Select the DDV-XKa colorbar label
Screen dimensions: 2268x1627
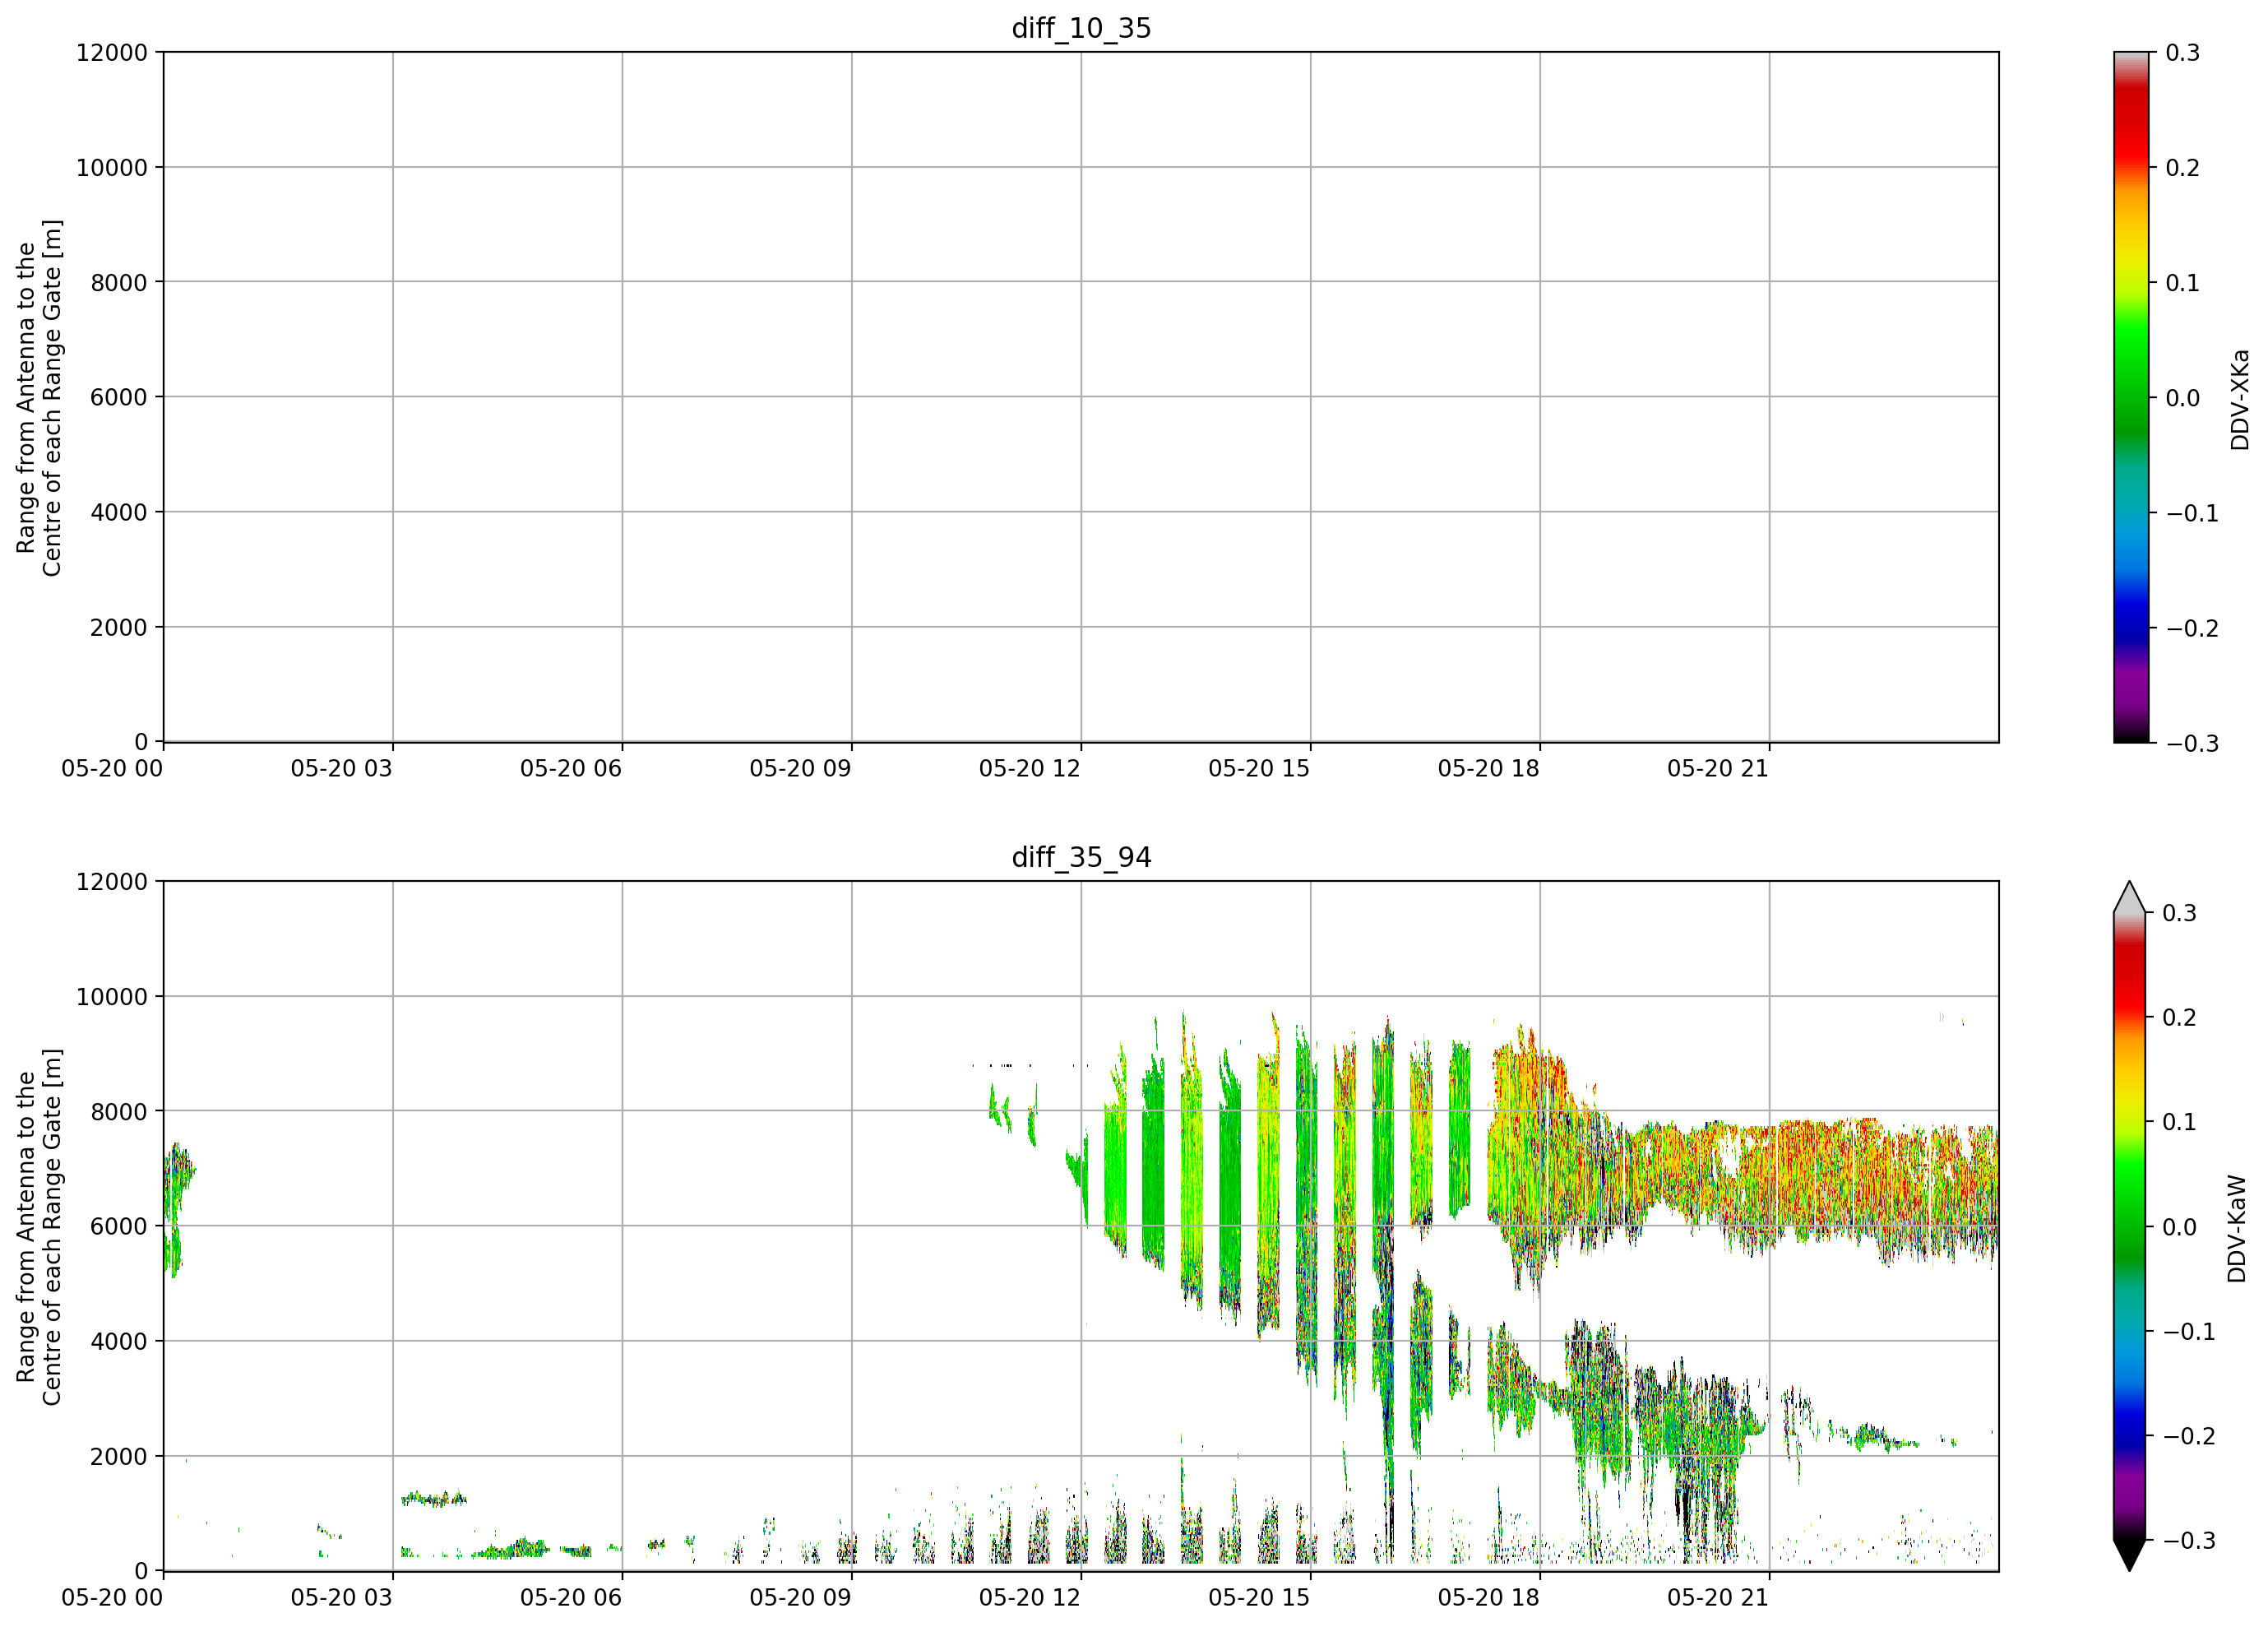click(2239, 400)
